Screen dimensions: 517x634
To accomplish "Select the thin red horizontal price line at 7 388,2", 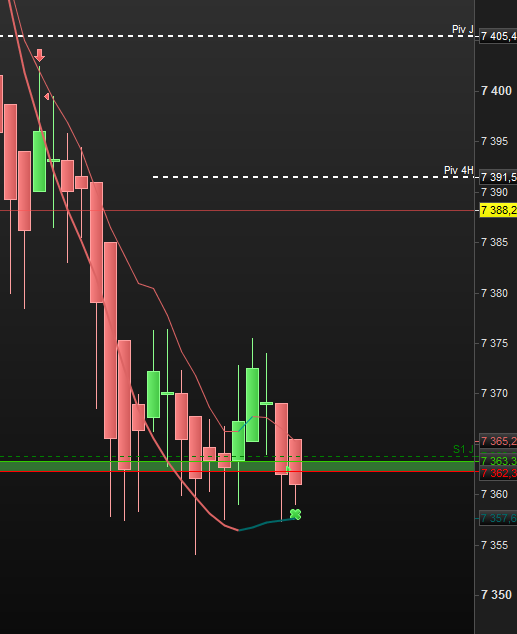I will (x=237, y=211).
